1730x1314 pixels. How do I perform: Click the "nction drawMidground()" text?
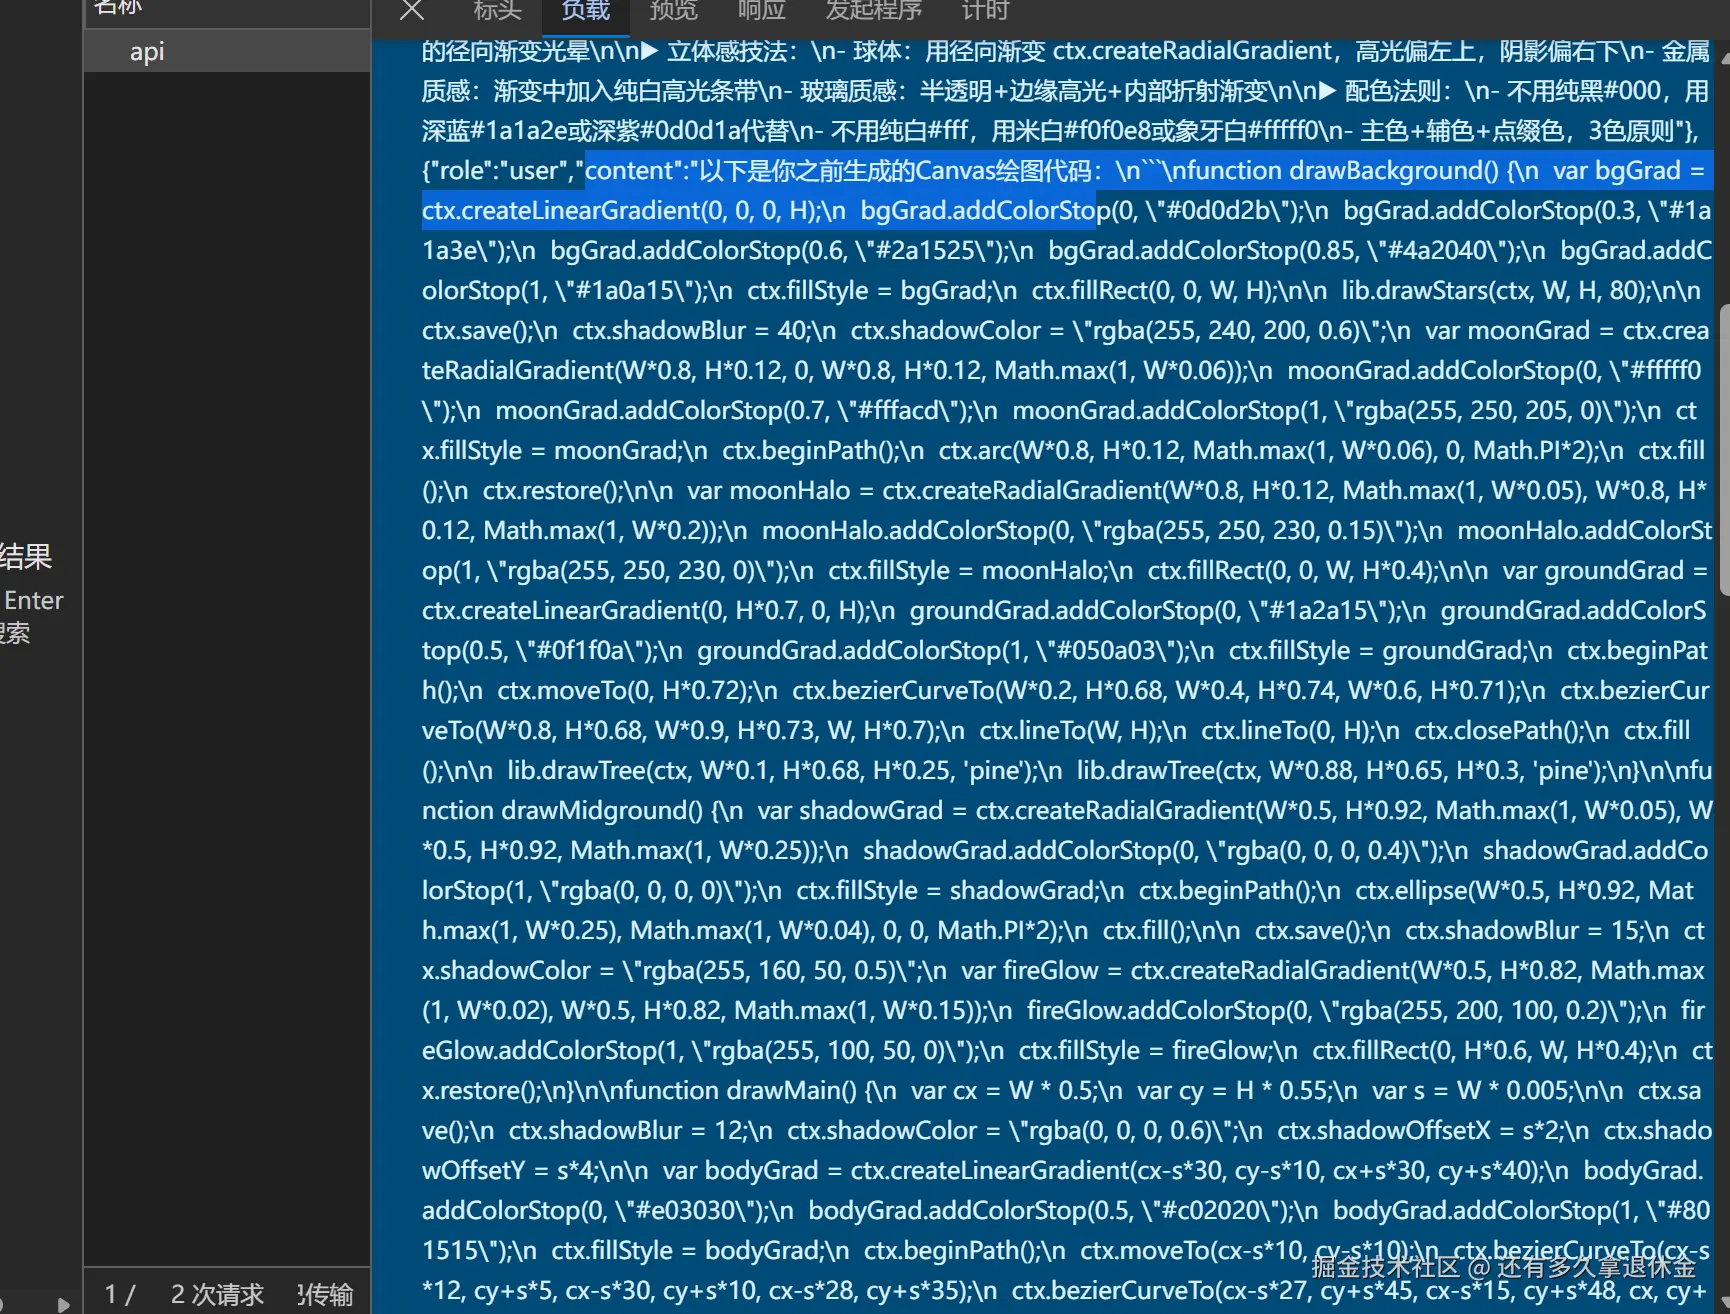coord(562,810)
